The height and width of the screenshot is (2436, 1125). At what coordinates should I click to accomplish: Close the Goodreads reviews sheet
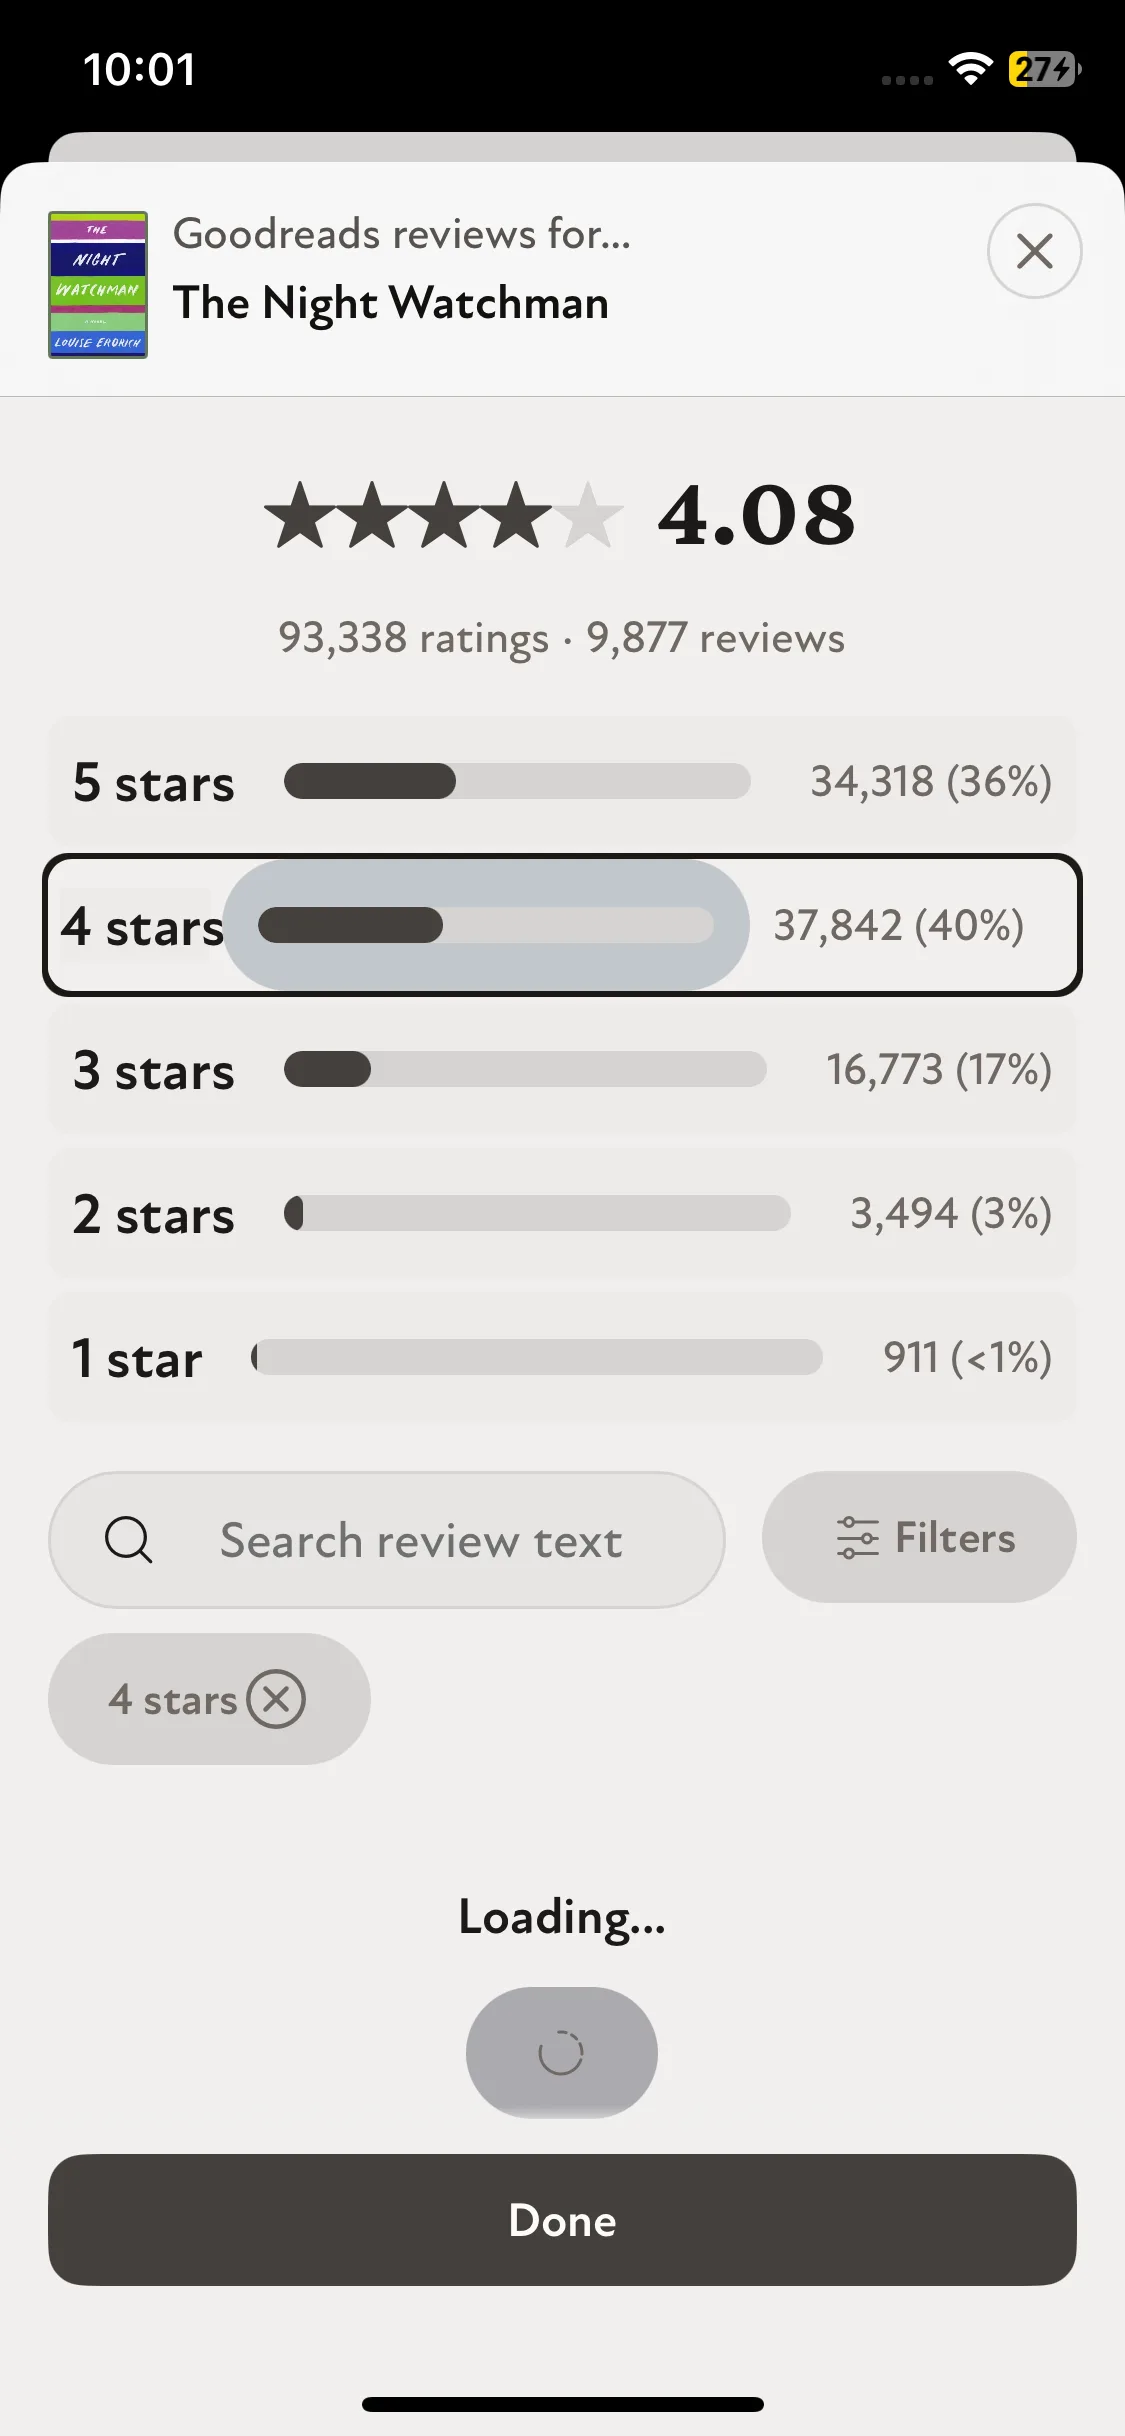click(1034, 251)
